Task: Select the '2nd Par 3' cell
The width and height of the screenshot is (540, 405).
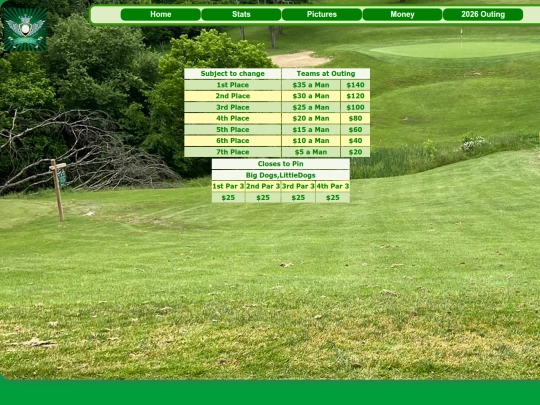Action: (263, 186)
